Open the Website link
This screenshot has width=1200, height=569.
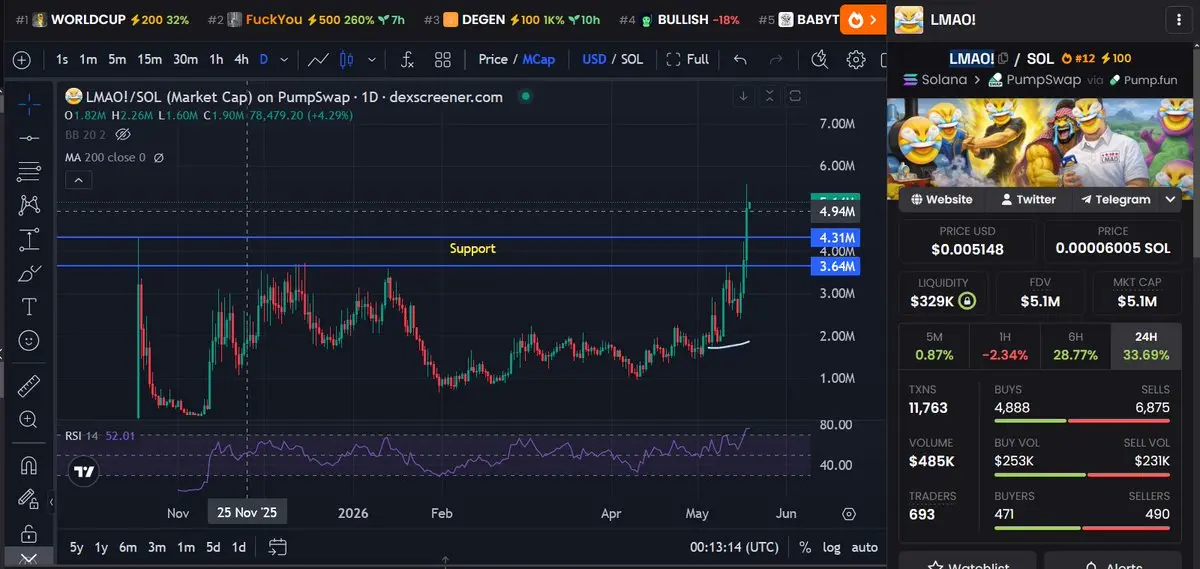pos(942,199)
